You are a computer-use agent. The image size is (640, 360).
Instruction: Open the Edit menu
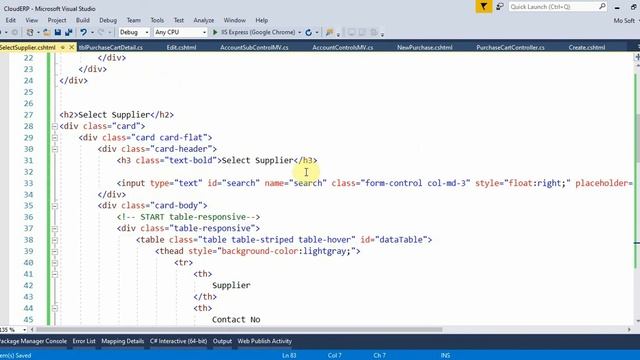(11, 20)
